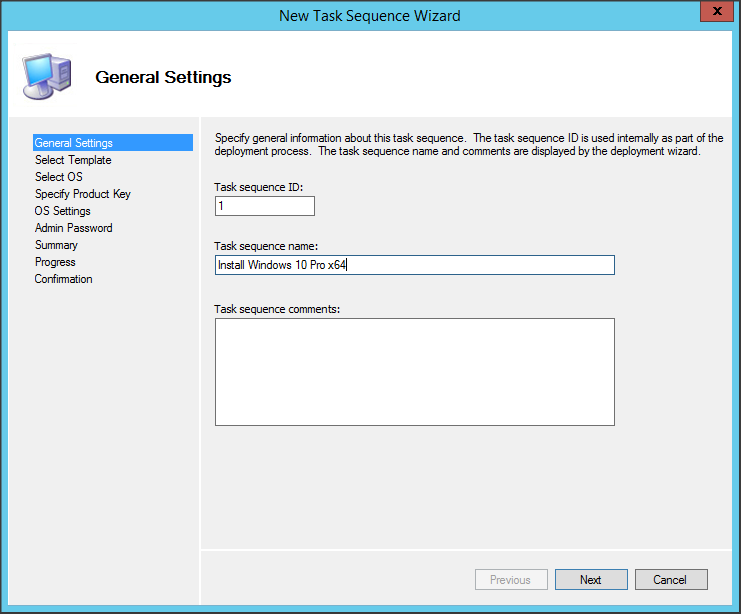Click the General Settings page heading
This screenshot has width=741, height=614.
pos(163,77)
